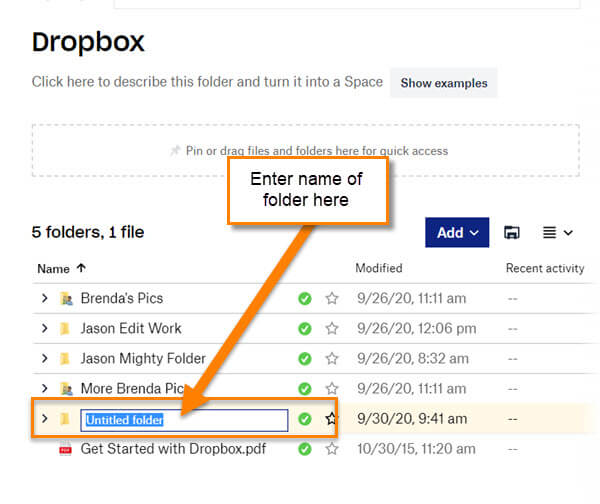Open the list view options dropdown
The width and height of the screenshot is (600, 504).
[x=558, y=232]
